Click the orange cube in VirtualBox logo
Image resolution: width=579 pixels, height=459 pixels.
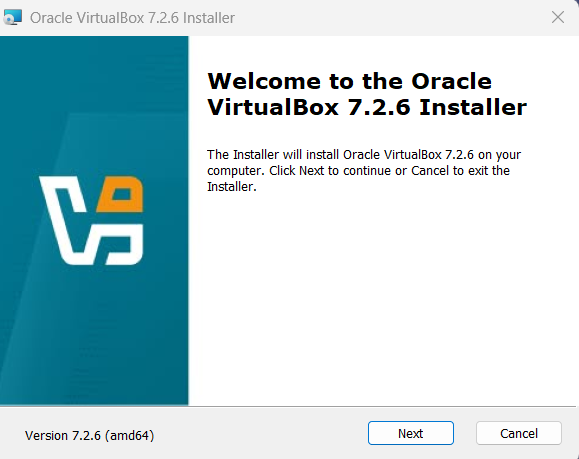click(120, 194)
